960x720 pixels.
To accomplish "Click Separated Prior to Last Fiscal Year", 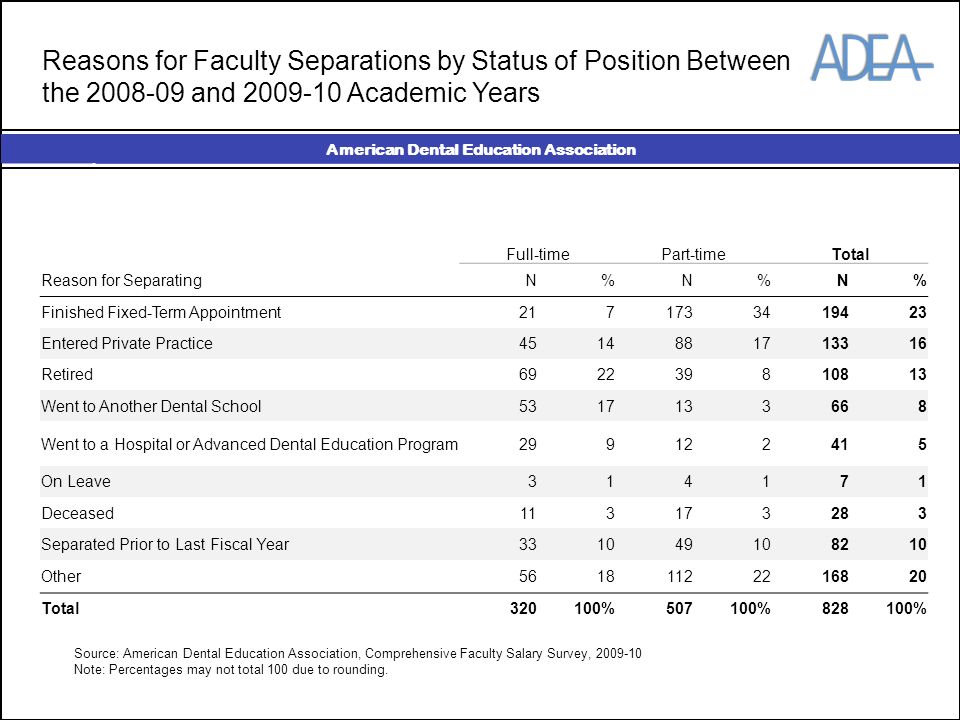I will point(165,544).
